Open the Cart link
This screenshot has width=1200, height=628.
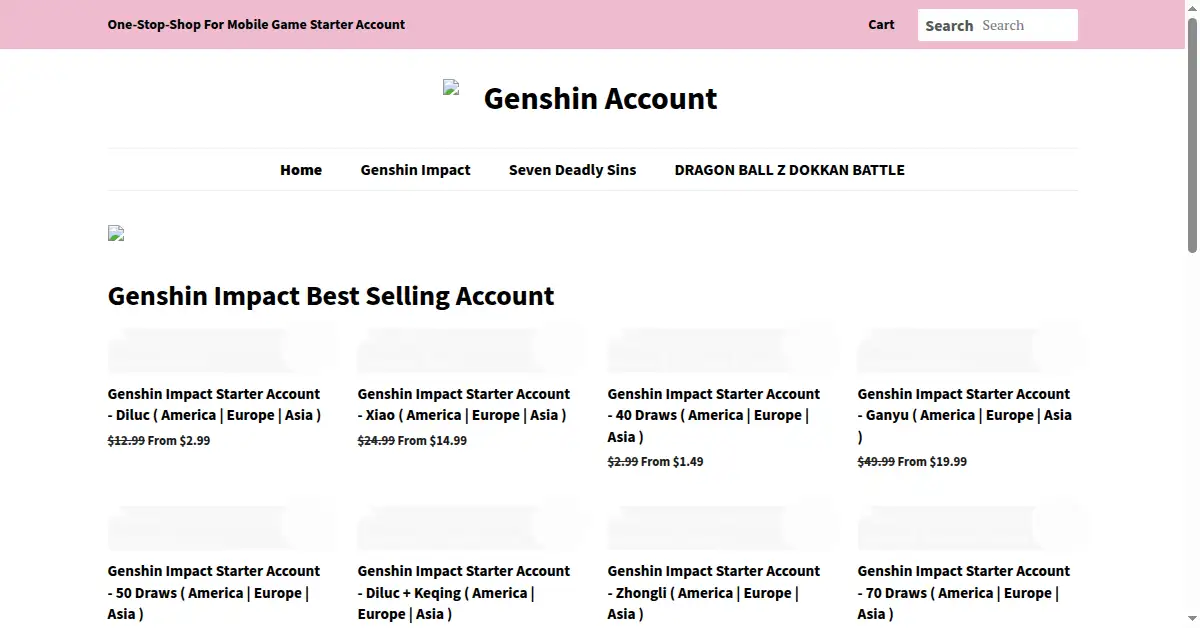pos(881,24)
